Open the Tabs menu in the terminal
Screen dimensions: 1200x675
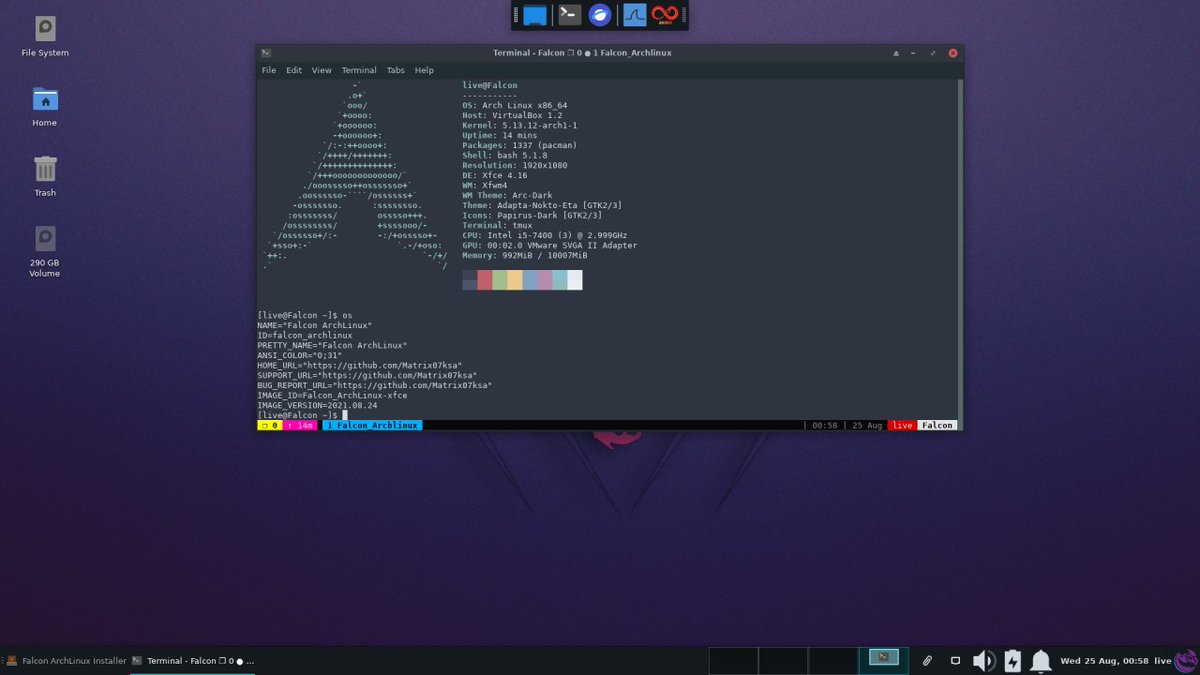(395, 70)
